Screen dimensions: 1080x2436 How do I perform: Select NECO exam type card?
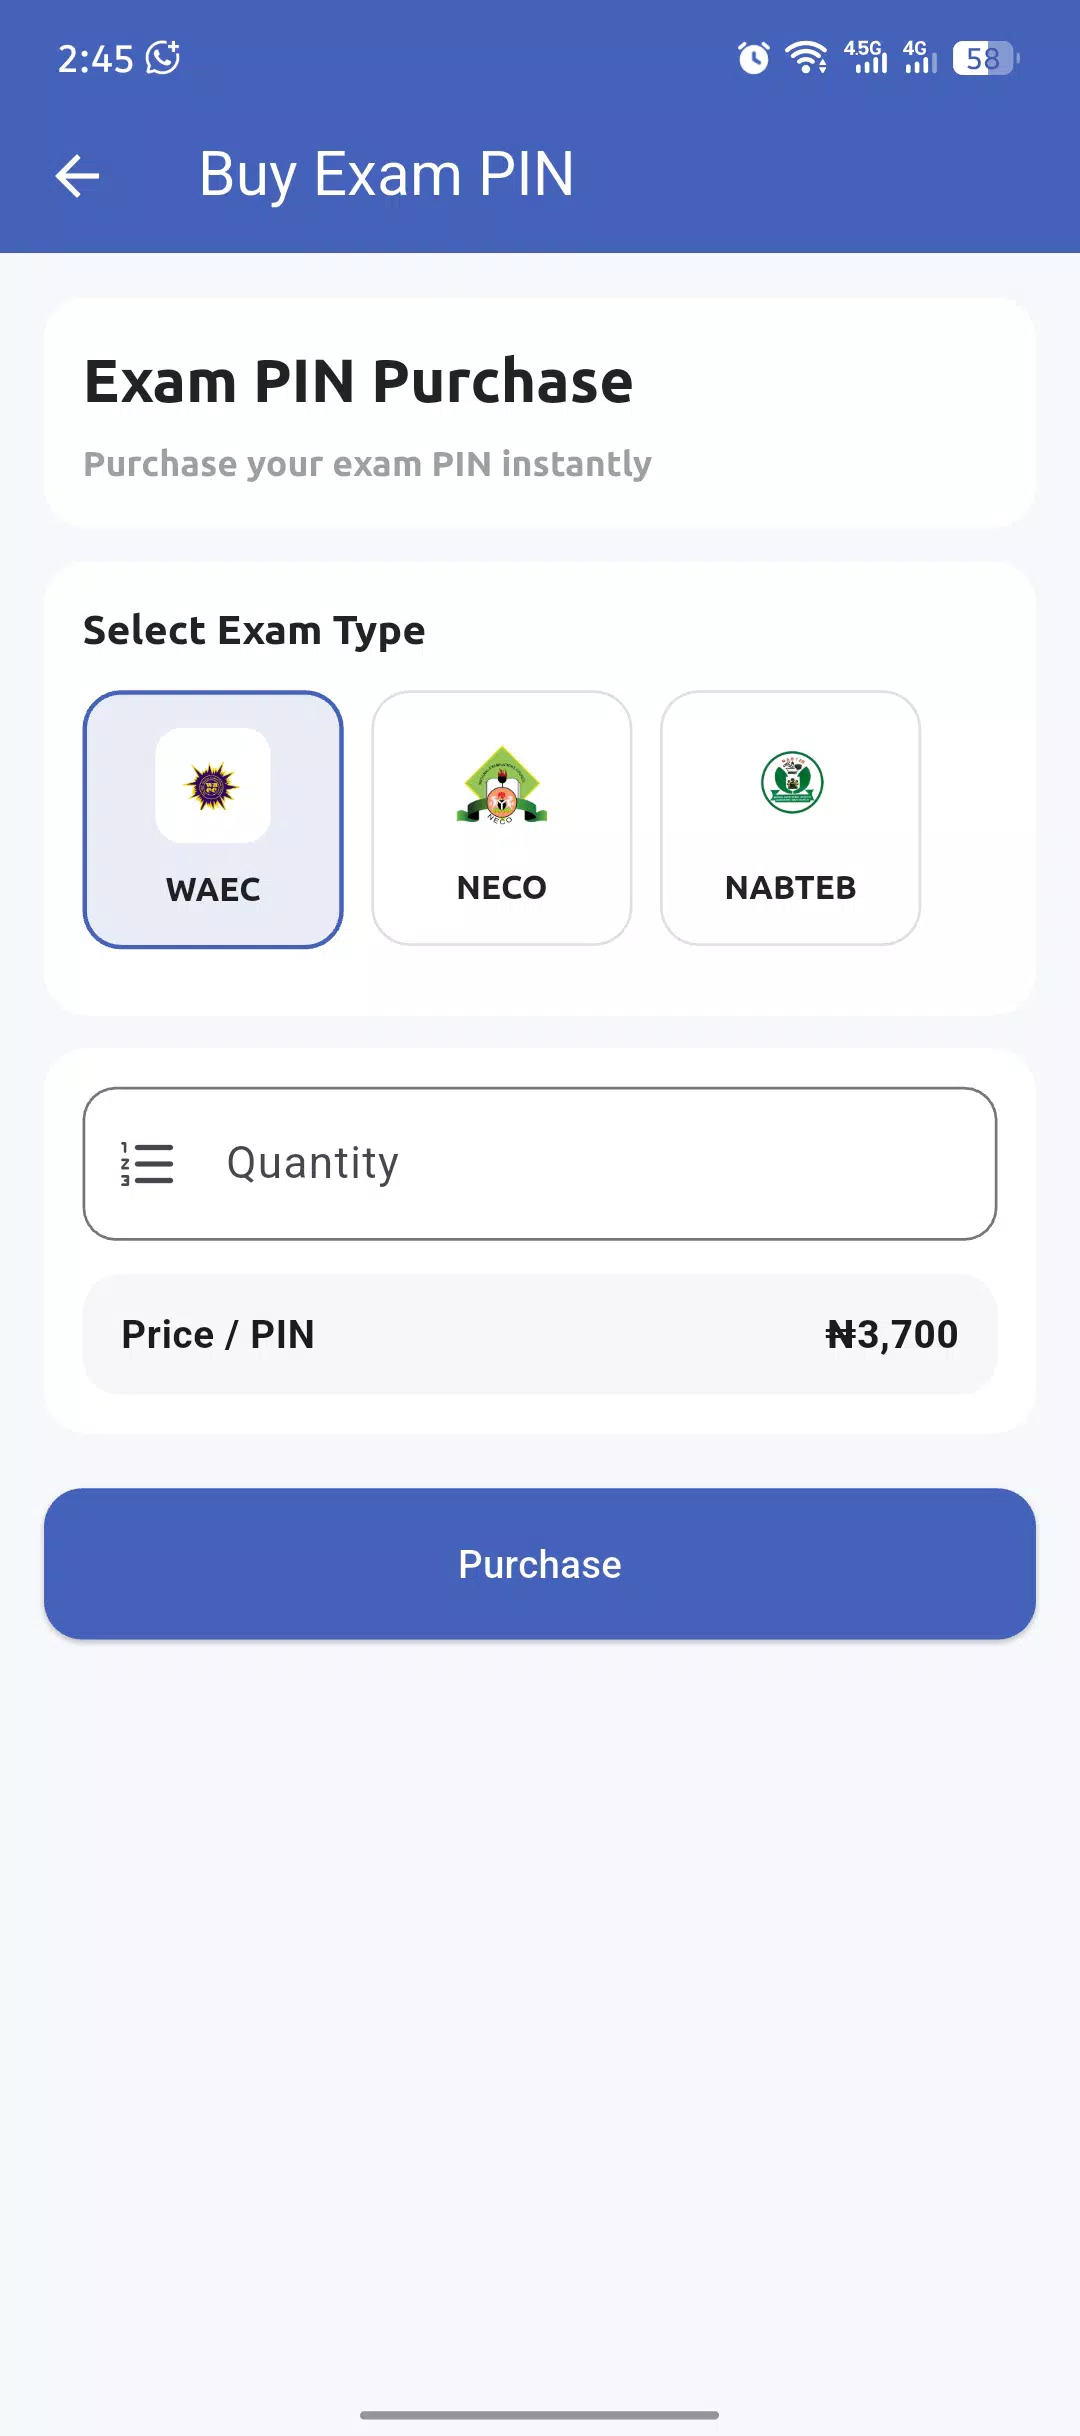(502, 818)
